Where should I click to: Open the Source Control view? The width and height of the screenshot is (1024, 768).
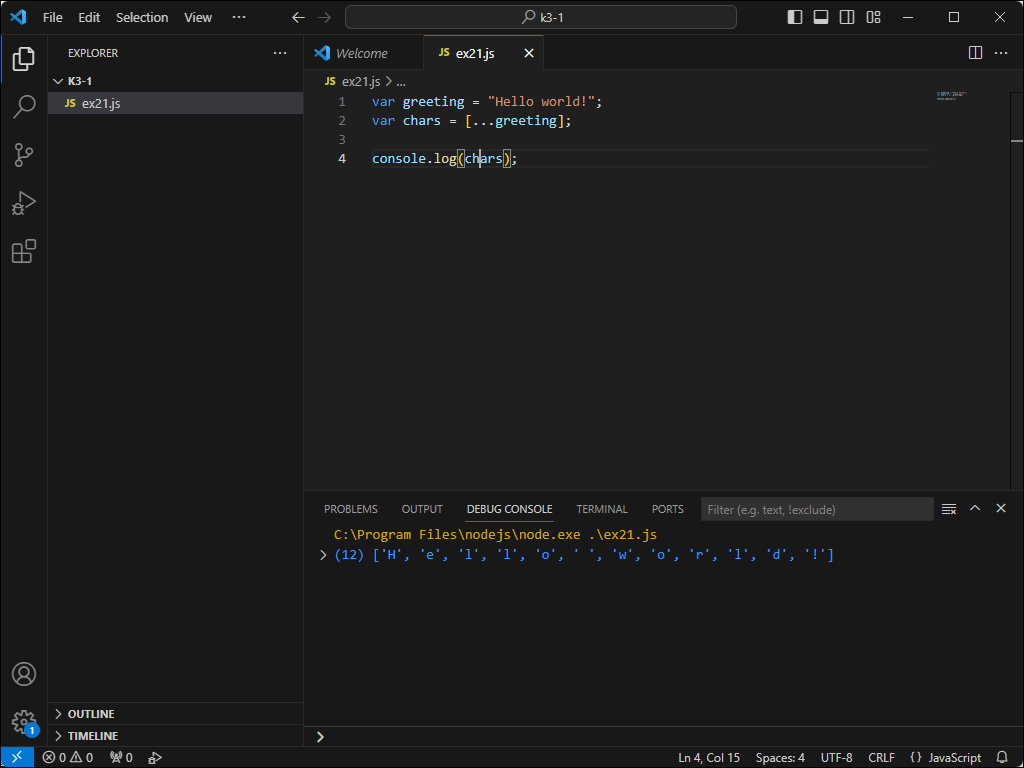24,155
